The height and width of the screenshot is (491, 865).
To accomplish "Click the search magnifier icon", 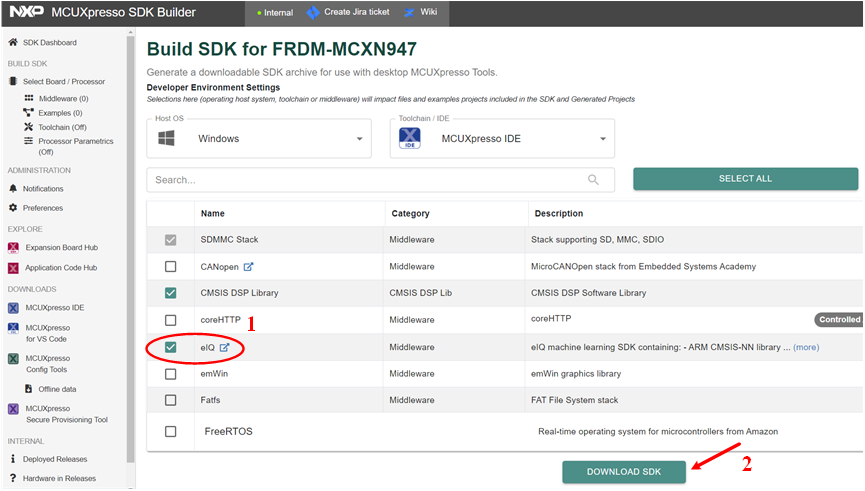I will pyautogui.click(x=593, y=179).
